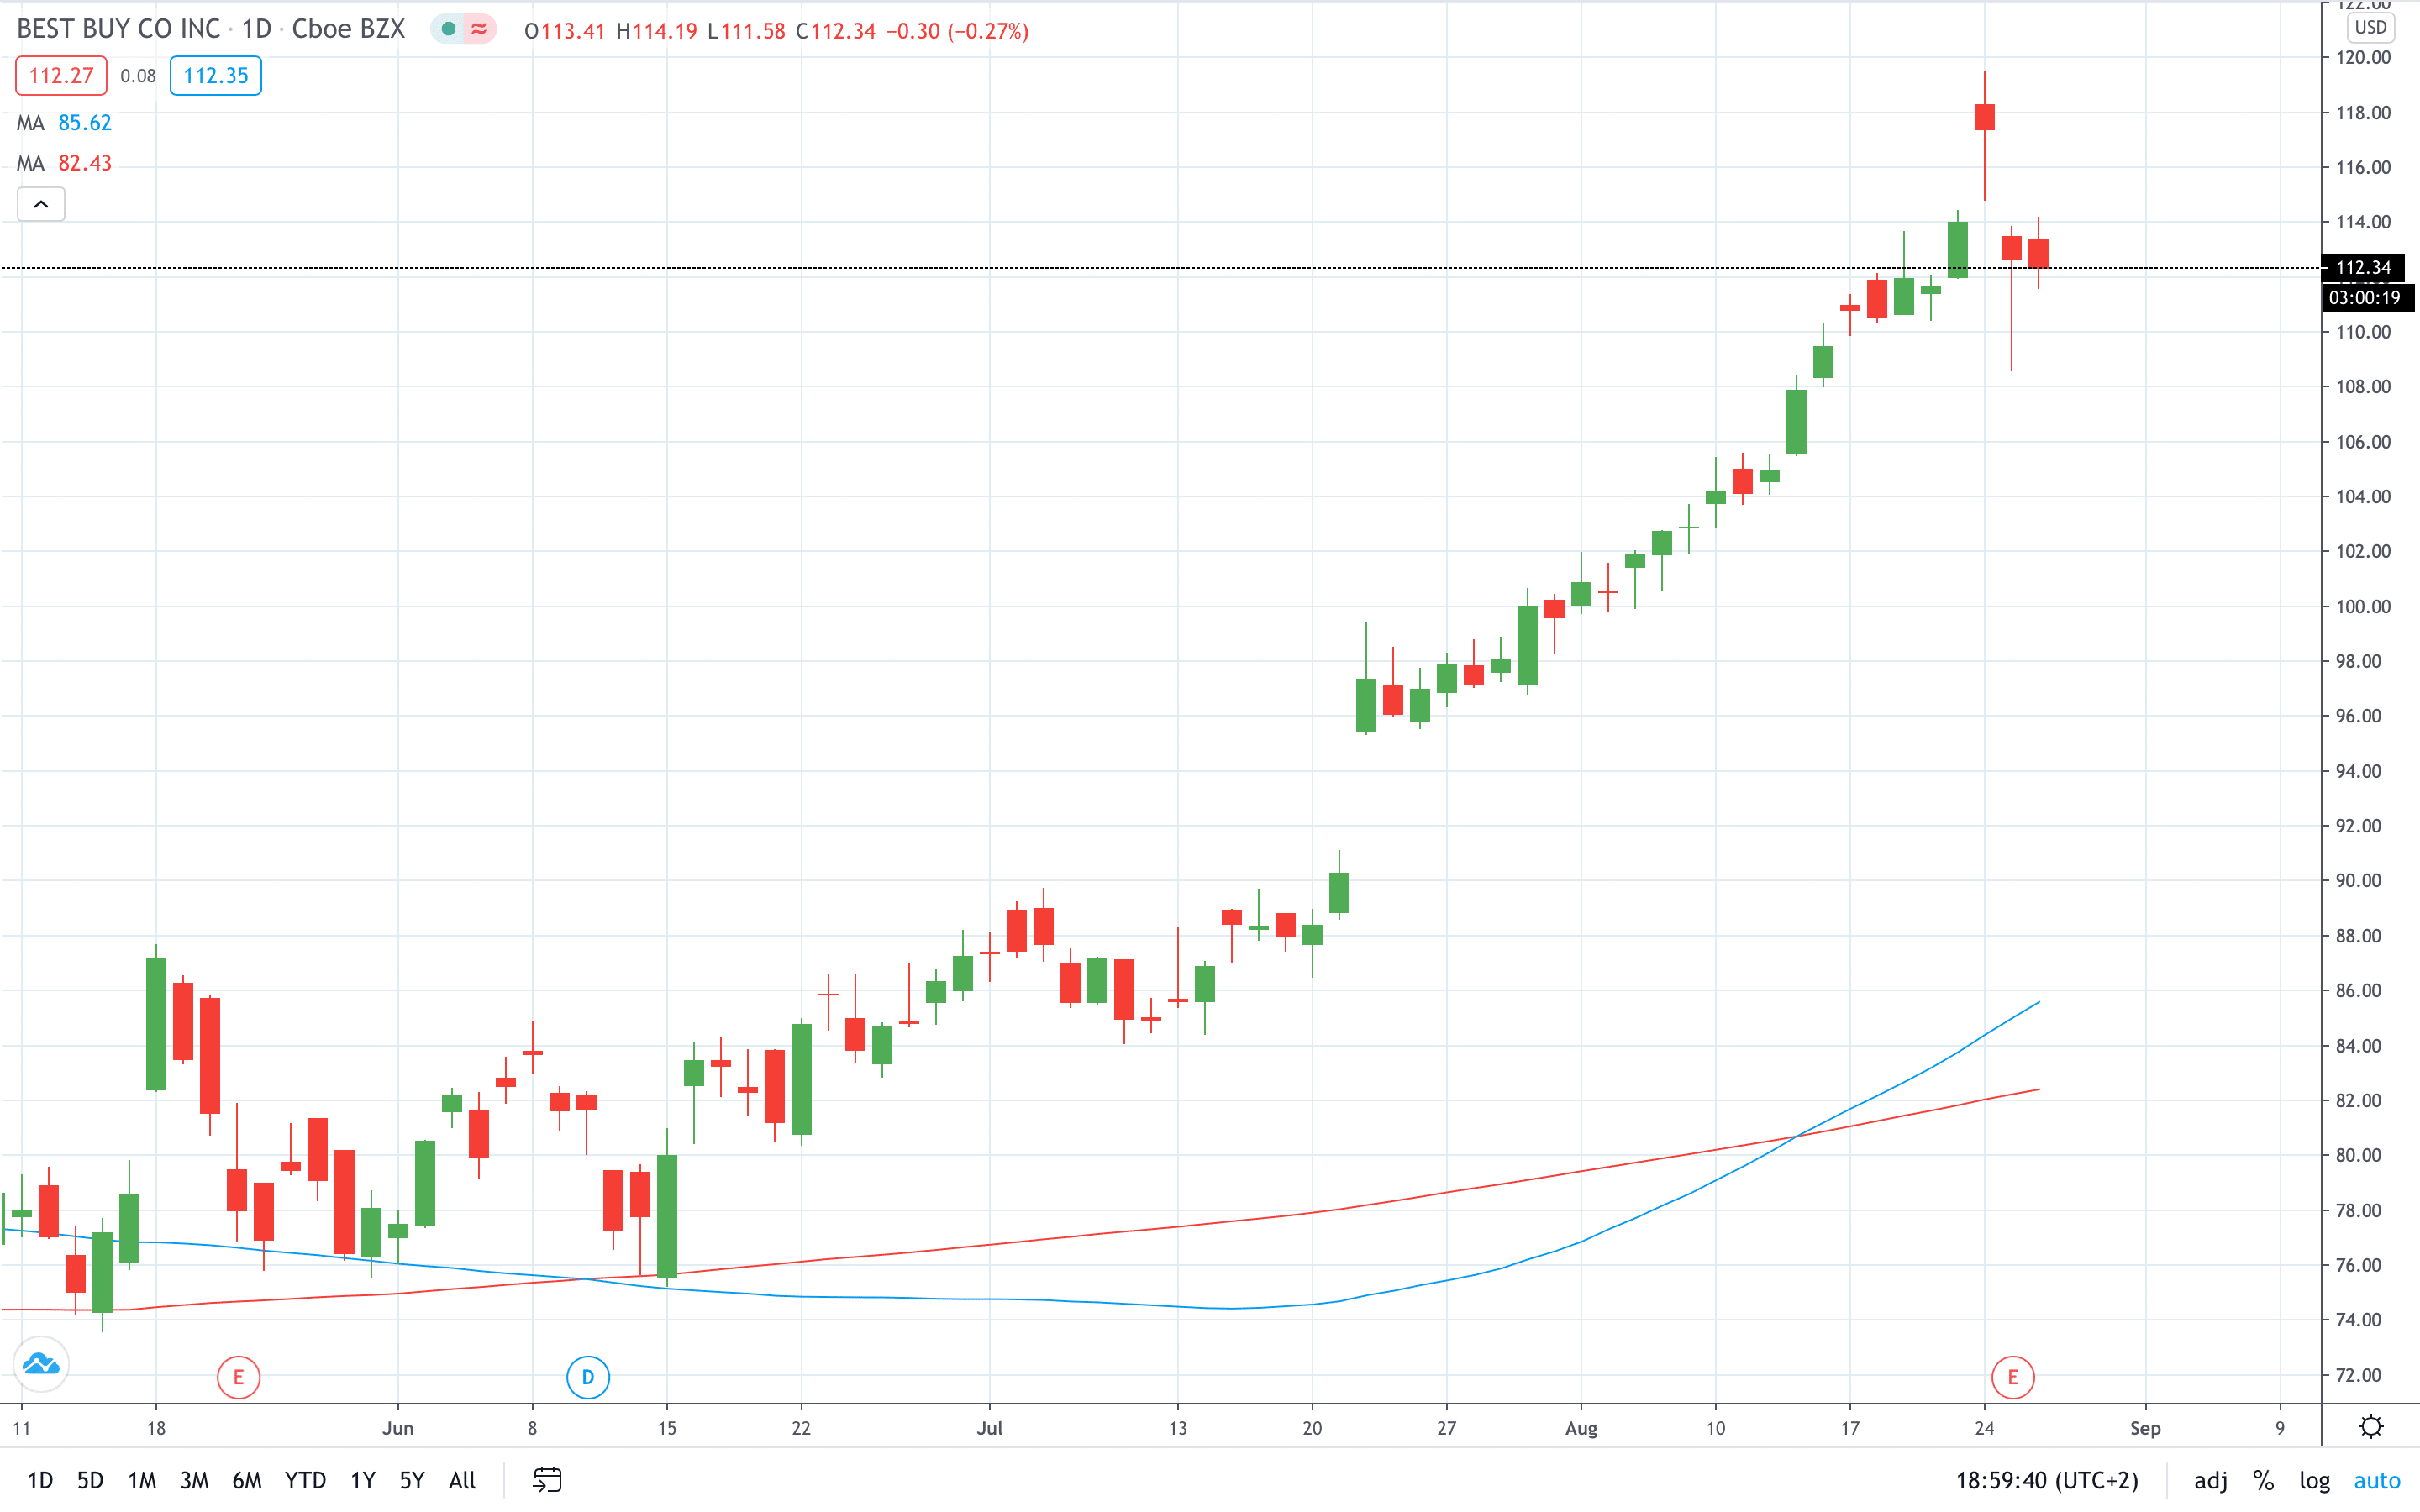Click the 18:59:40 (UTC+2) timezone clock
2420x1512 pixels.
pyautogui.click(x=2047, y=1481)
